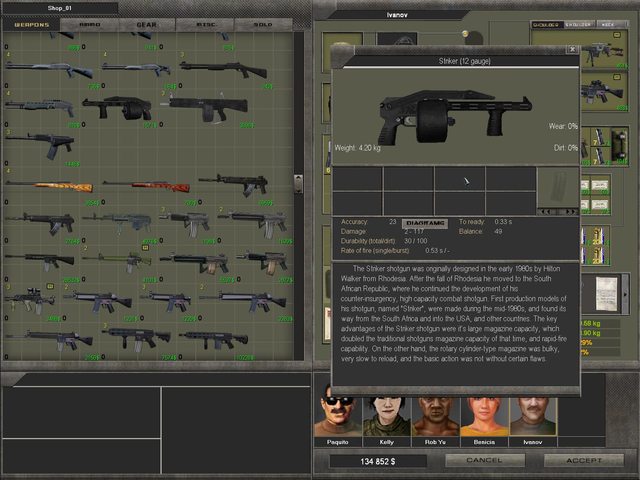This screenshot has height=480, width=640.
Task: Click the 'Wear: 0%' readout
Action: click(562, 126)
